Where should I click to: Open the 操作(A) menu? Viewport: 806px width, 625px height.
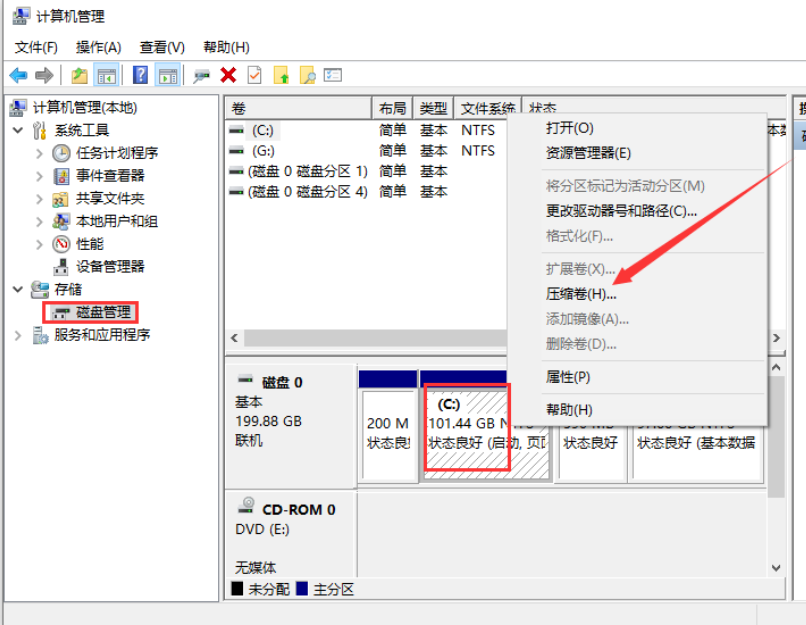98,47
